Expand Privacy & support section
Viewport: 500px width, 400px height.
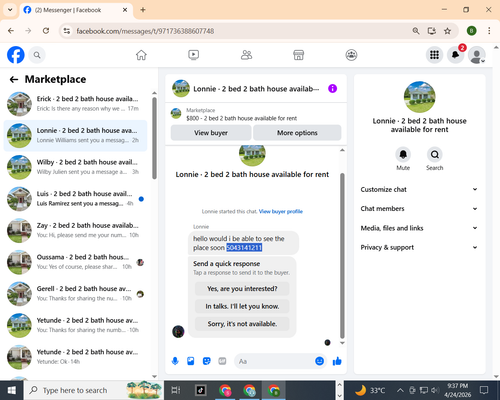pos(419,247)
